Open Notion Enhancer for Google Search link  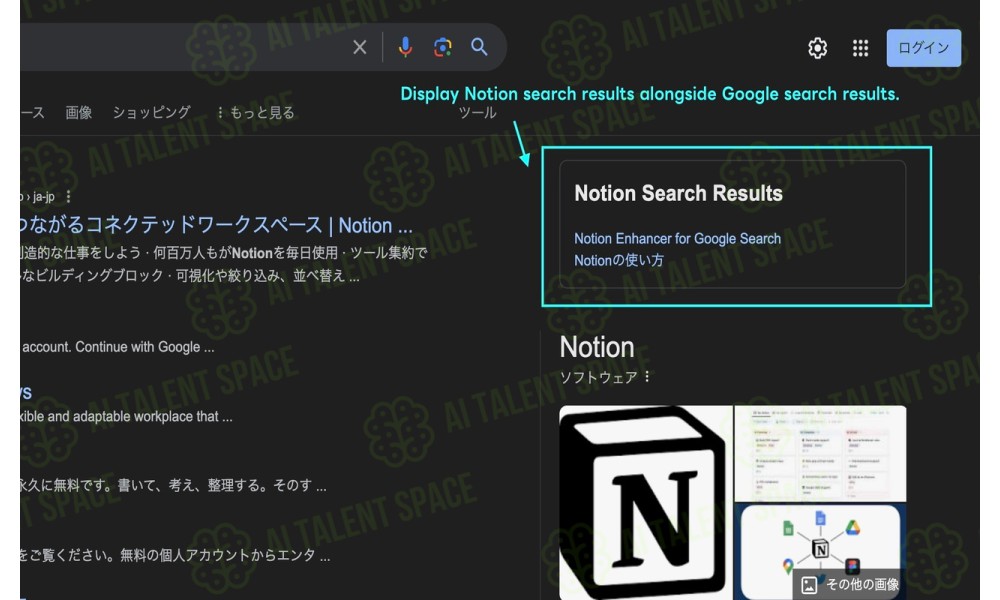click(x=677, y=238)
